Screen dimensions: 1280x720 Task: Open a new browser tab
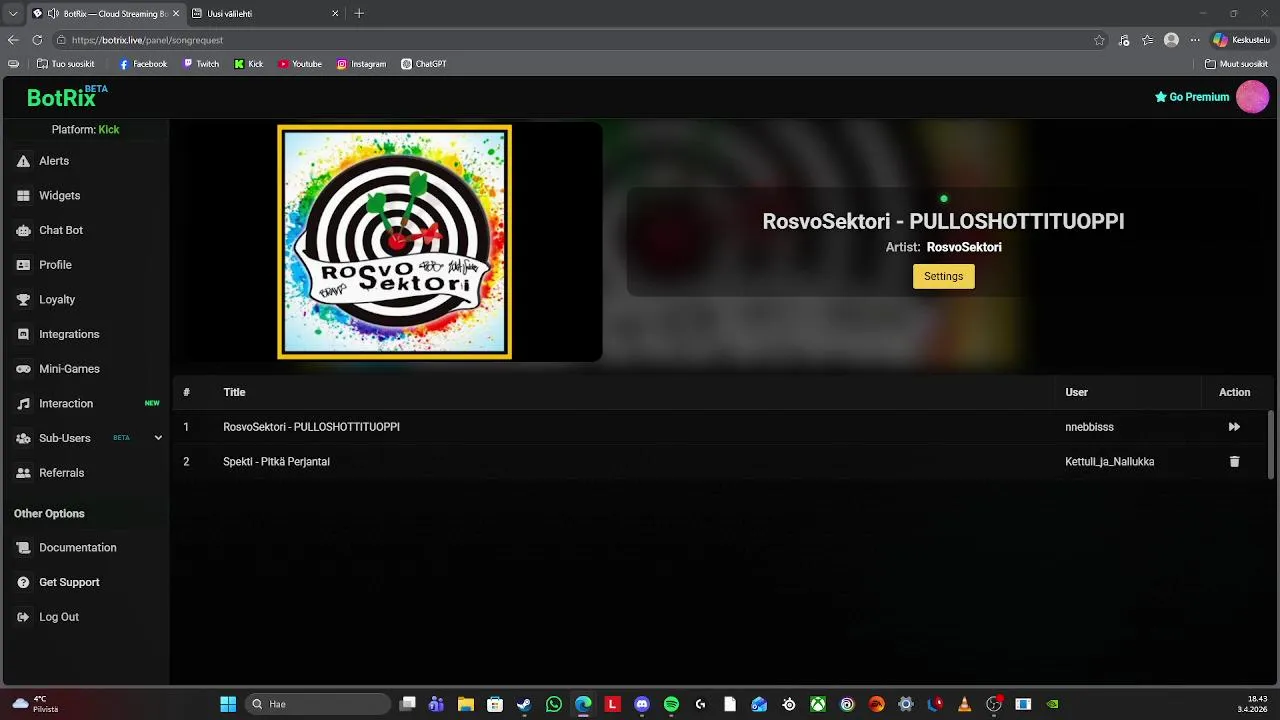click(359, 14)
